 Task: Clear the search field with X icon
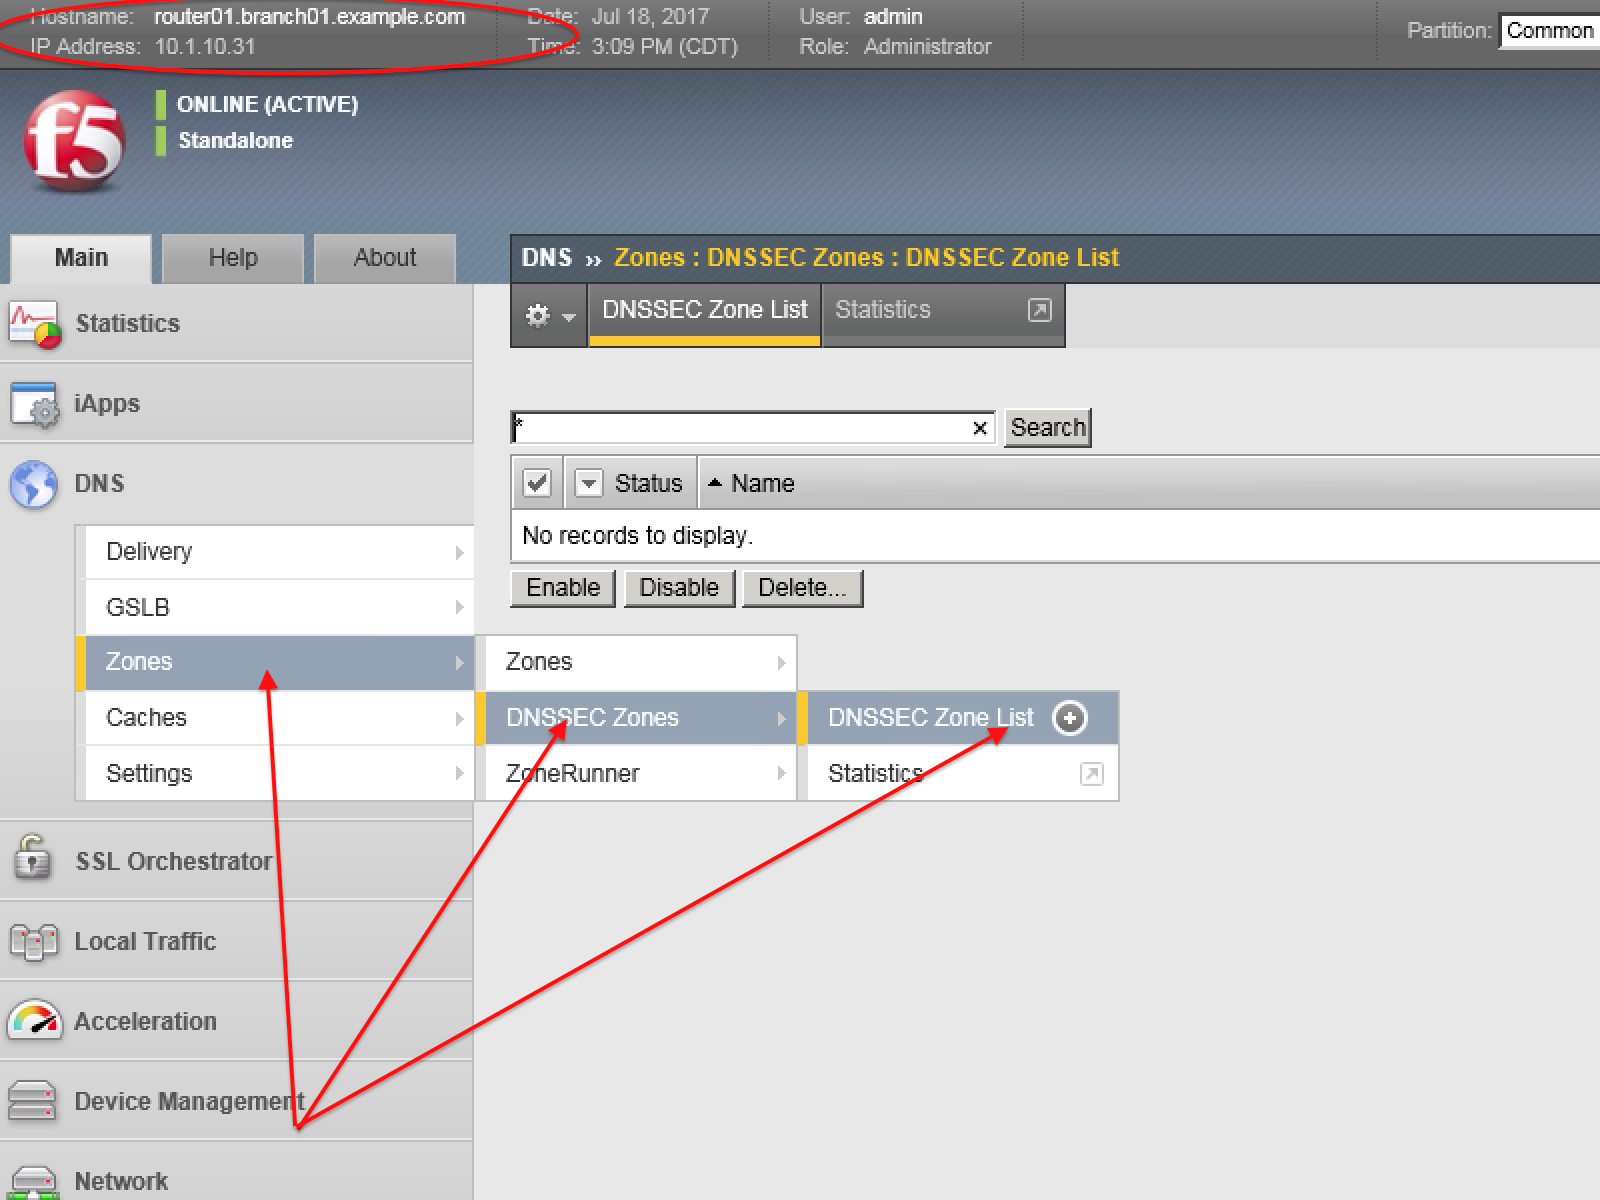tap(980, 428)
